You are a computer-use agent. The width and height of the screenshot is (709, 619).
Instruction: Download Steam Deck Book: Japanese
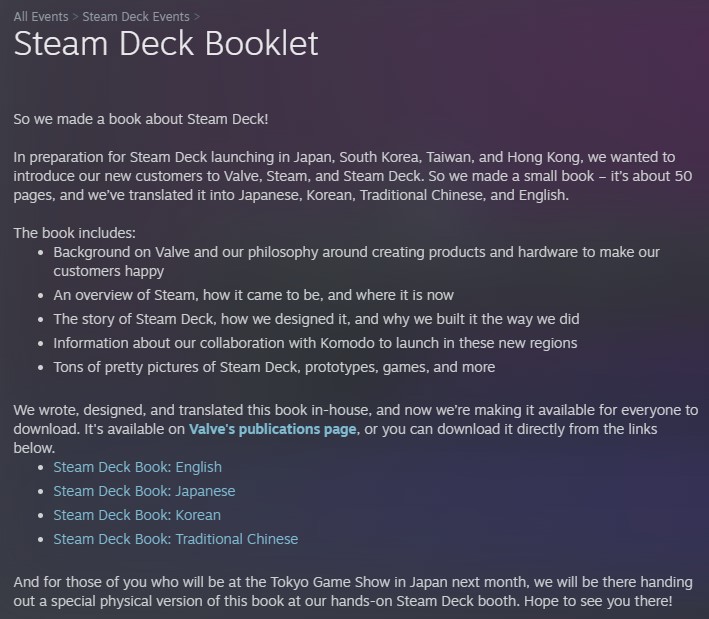(144, 491)
